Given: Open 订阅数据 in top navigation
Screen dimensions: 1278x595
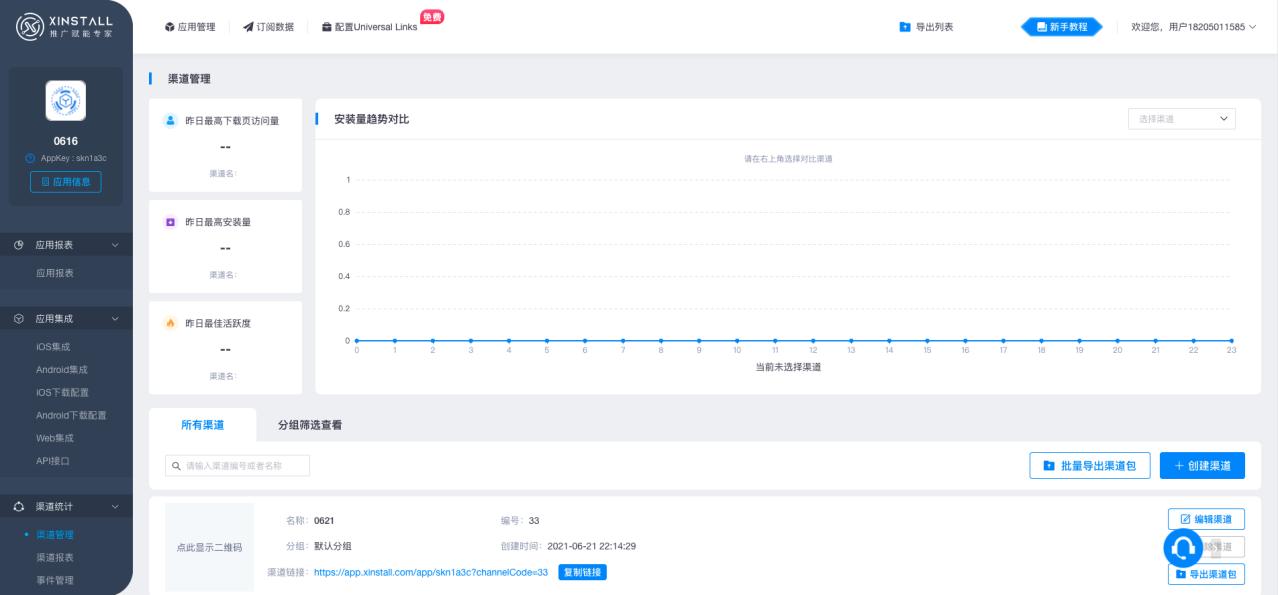Looking at the screenshot, I should (x=268, y=27).
